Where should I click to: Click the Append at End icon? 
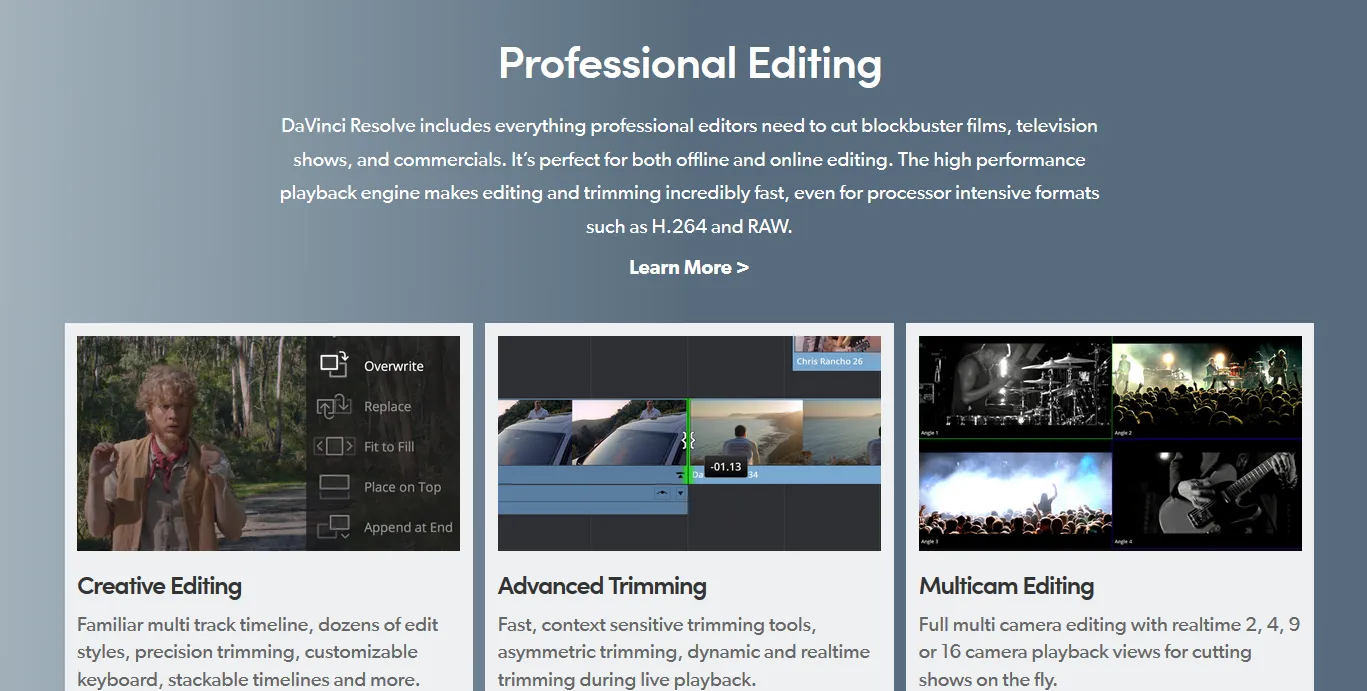(x=334, y=527)
